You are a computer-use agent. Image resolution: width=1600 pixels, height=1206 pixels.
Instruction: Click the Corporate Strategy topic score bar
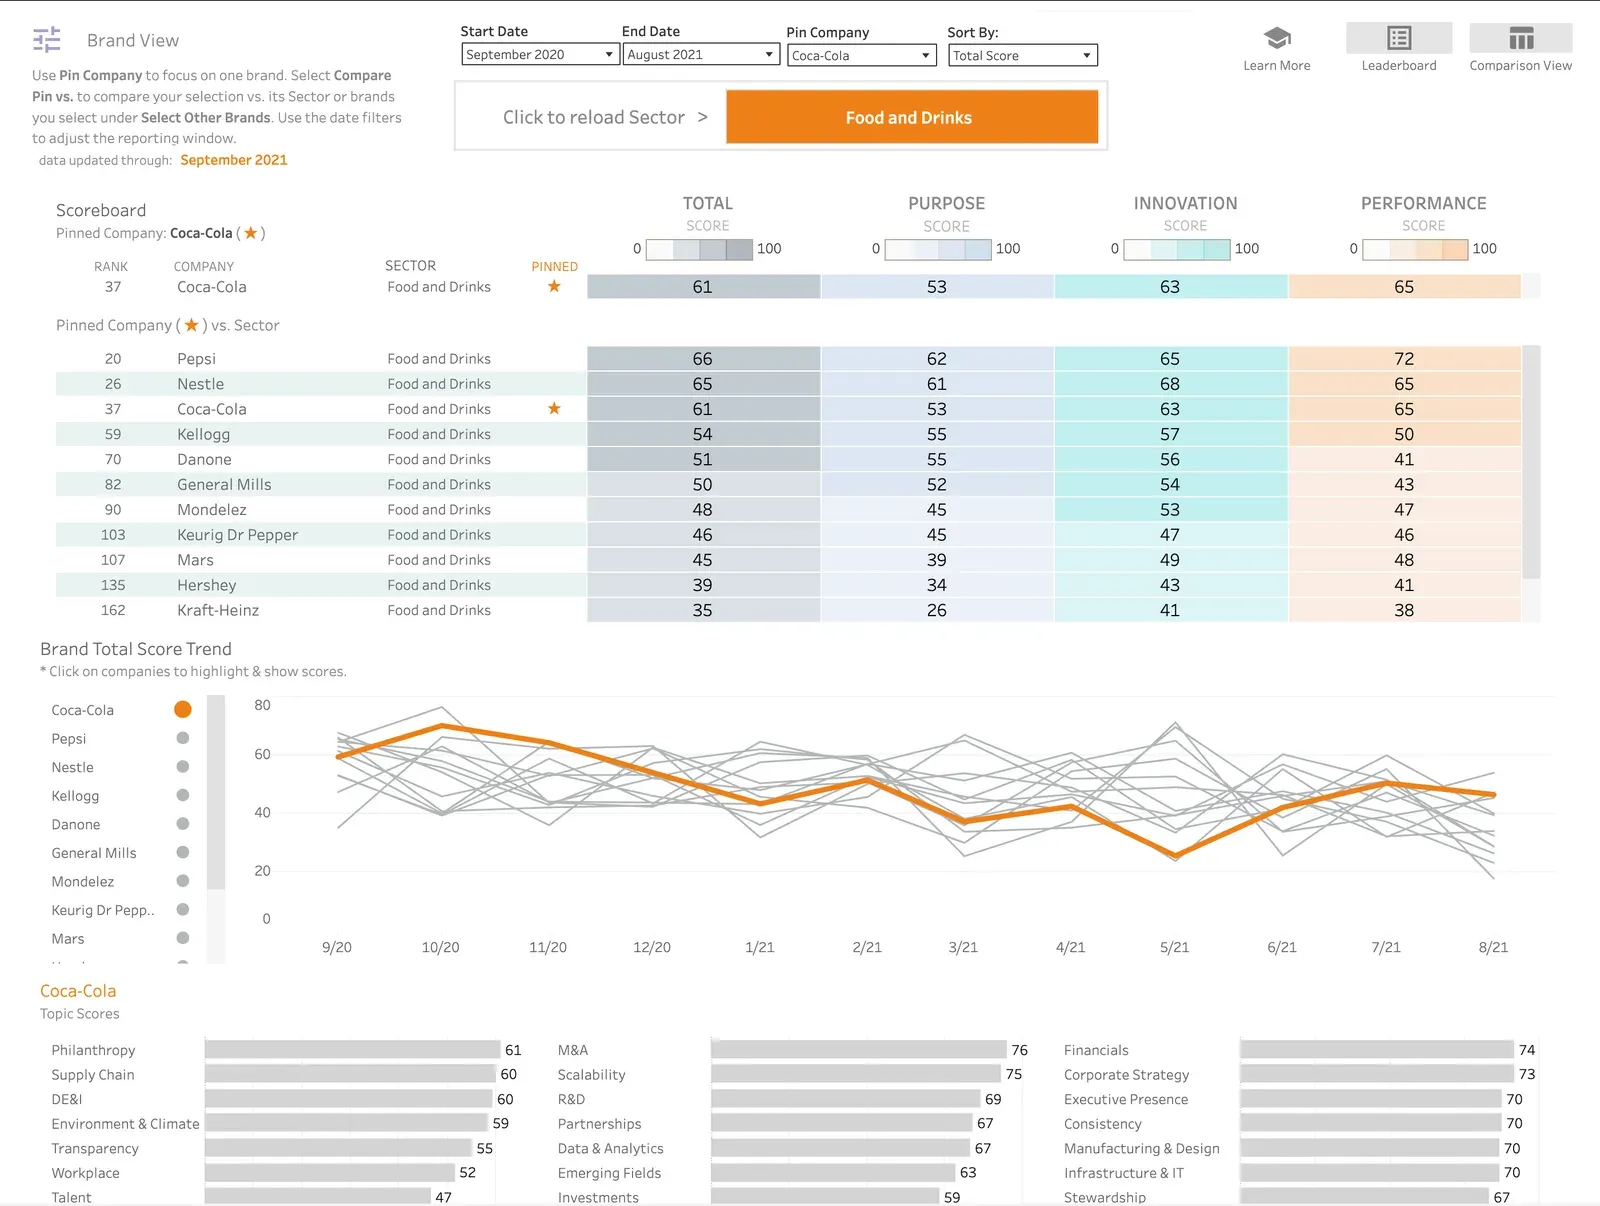pyautogui.click(x=1377, y=1074)
